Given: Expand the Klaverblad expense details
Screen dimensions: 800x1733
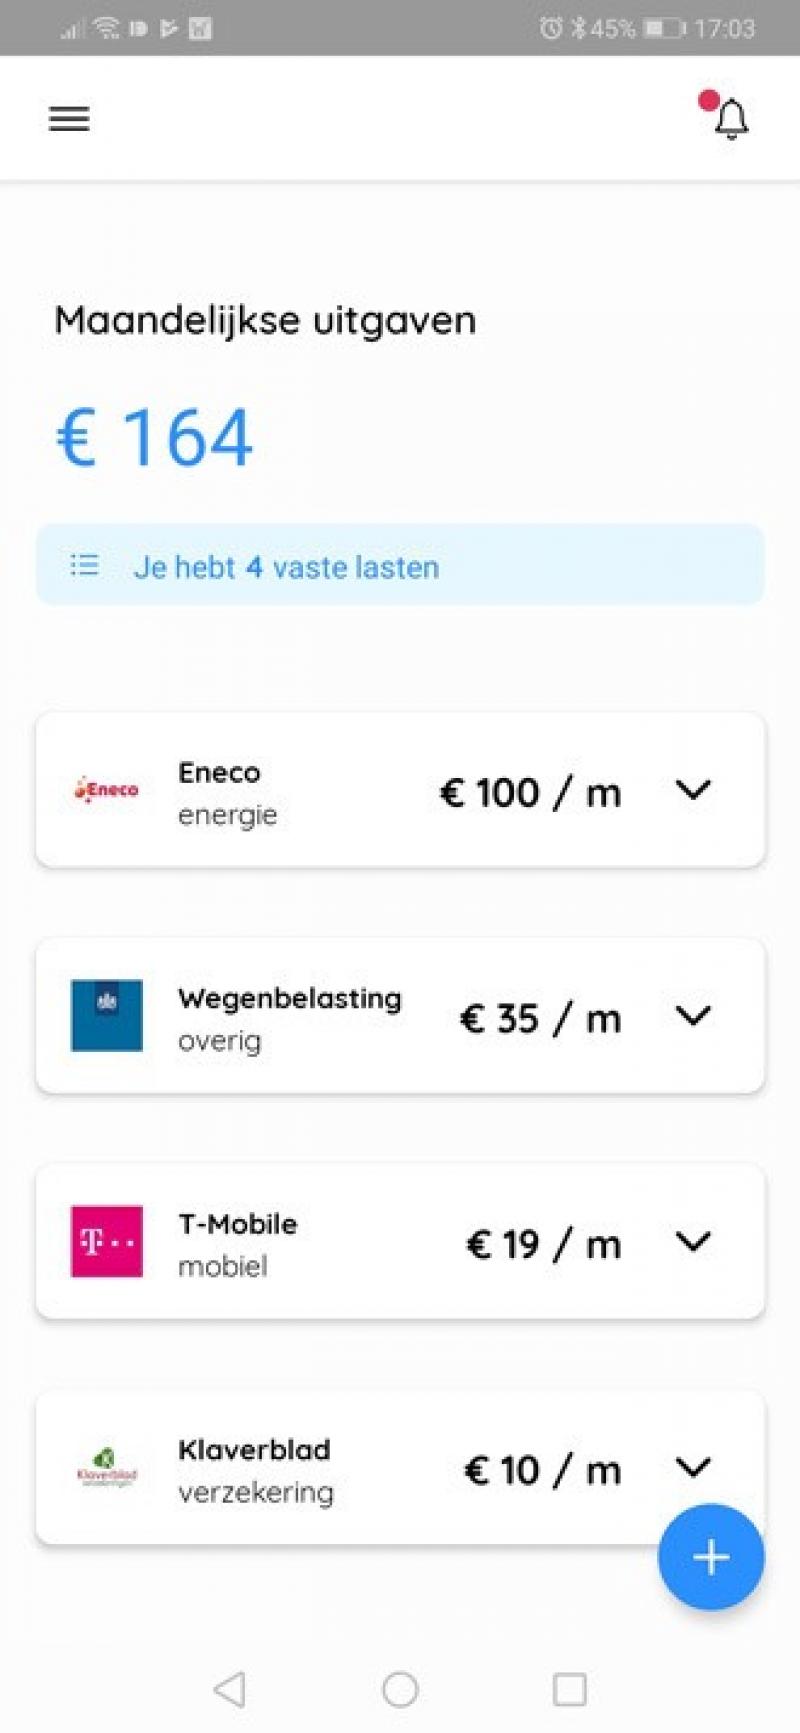Looking at the screenshot, I should [x=693, y=1467].
